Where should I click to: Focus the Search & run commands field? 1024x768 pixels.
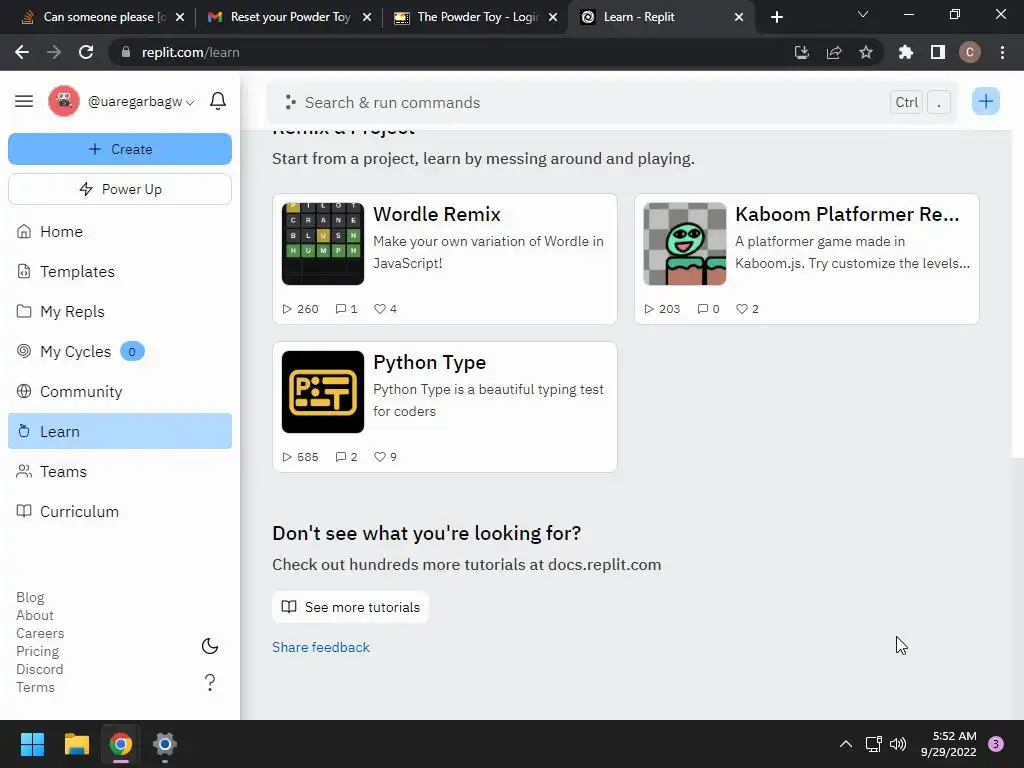[611, 103]
